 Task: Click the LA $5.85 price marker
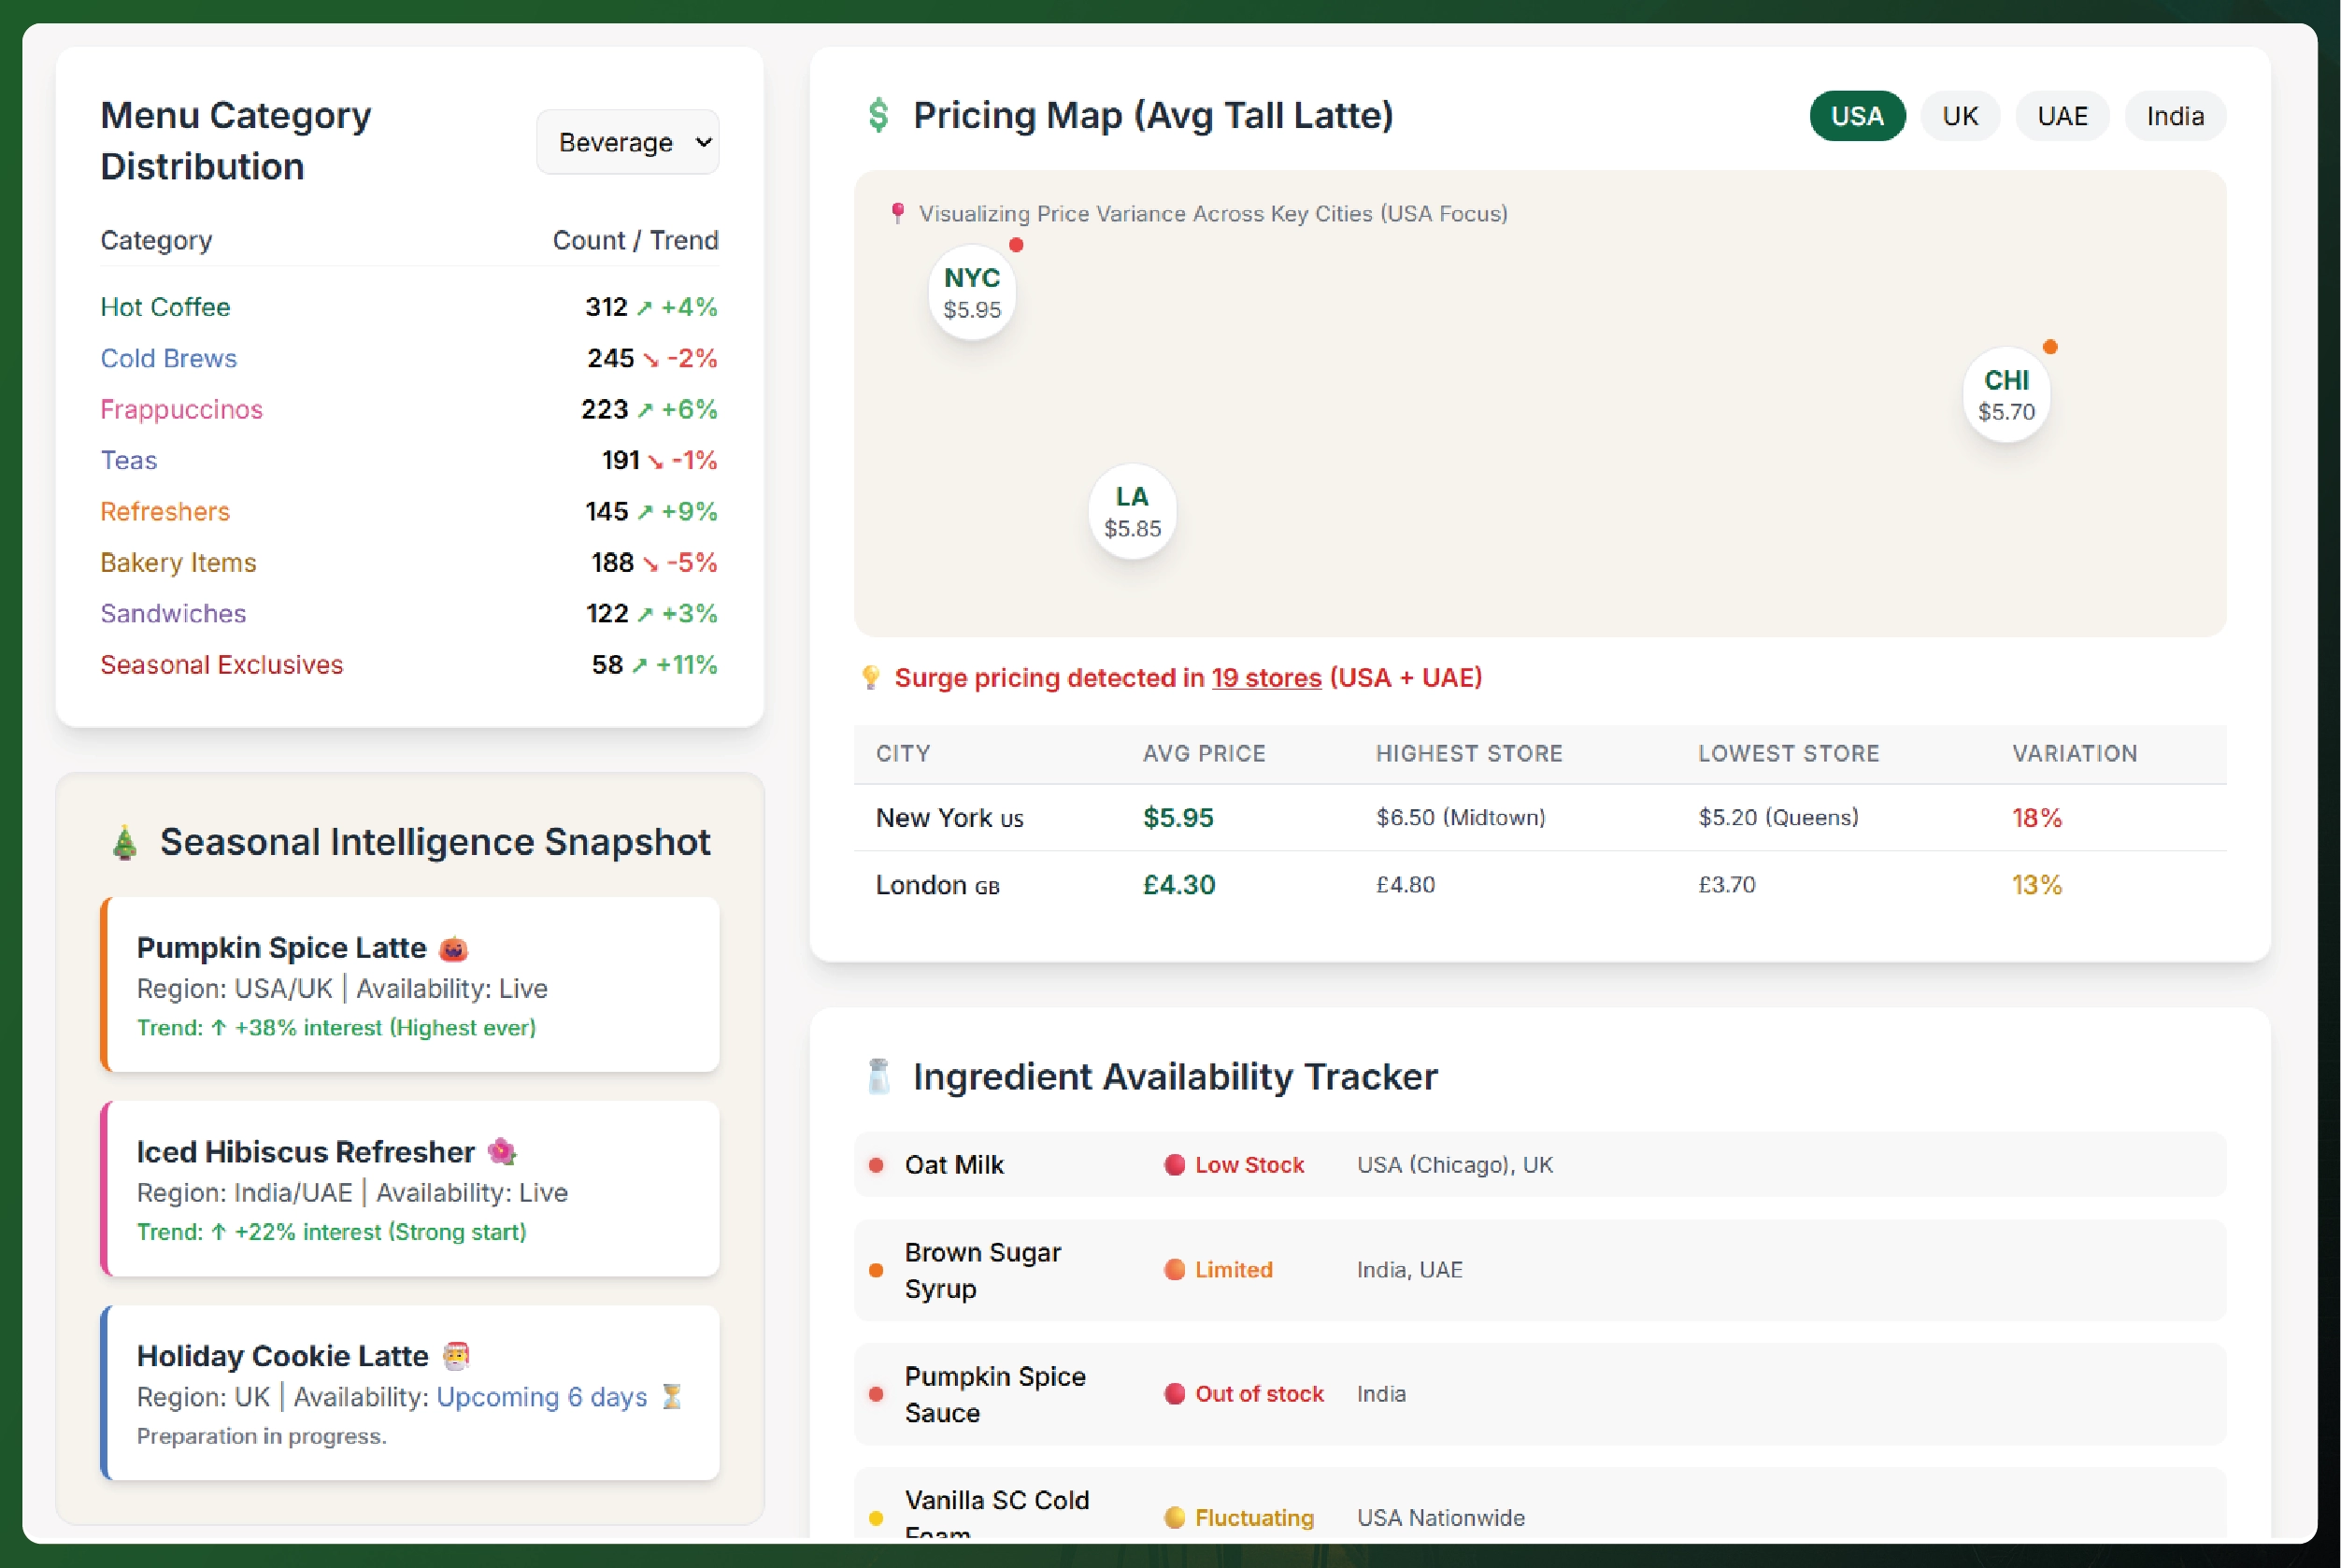pyautogui.click(x=1132, y=511)
